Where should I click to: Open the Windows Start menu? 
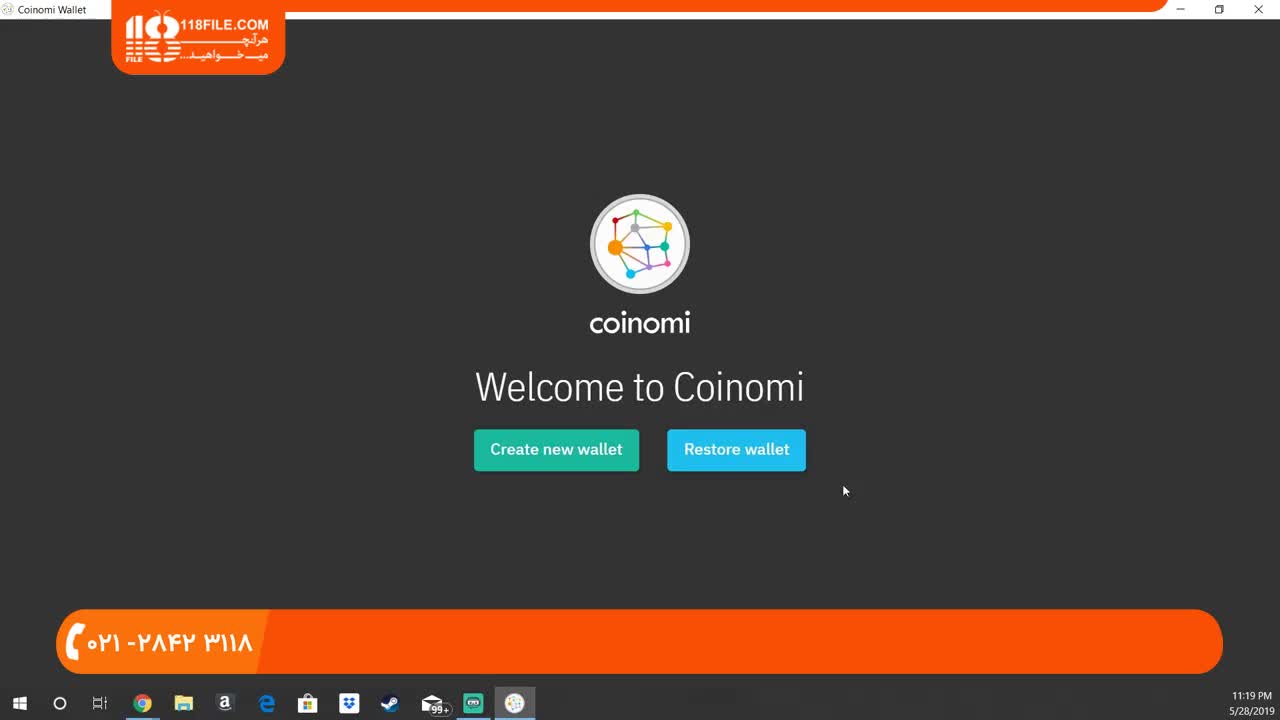coord(19,703)
